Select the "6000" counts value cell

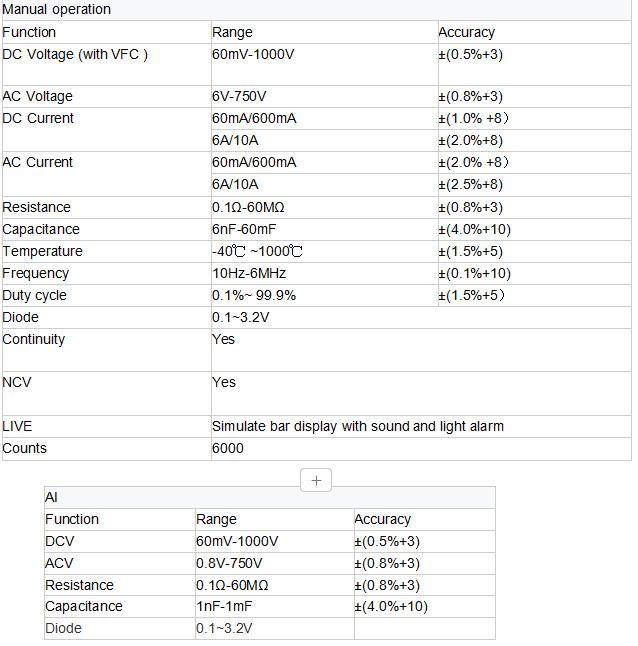(228, 448)
